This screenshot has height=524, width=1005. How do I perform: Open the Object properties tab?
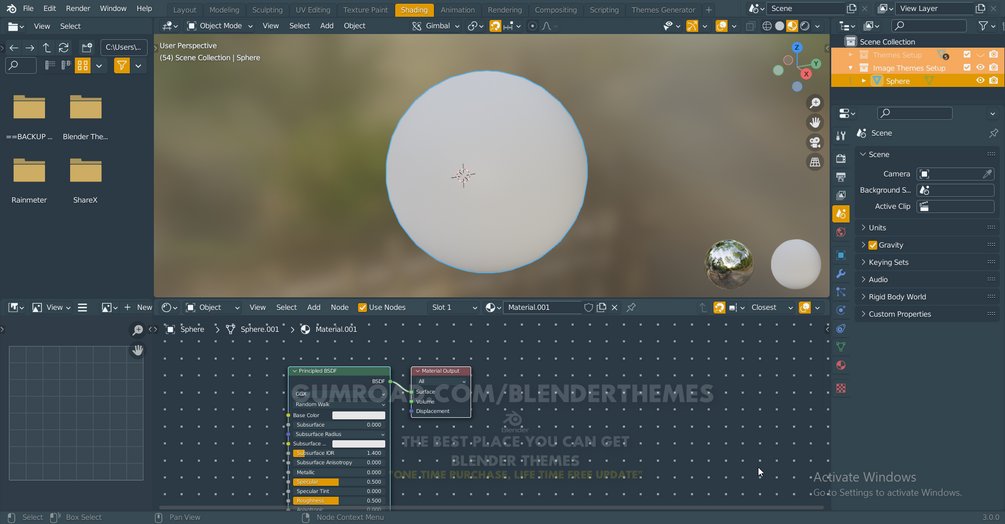[x=841, y=255]
